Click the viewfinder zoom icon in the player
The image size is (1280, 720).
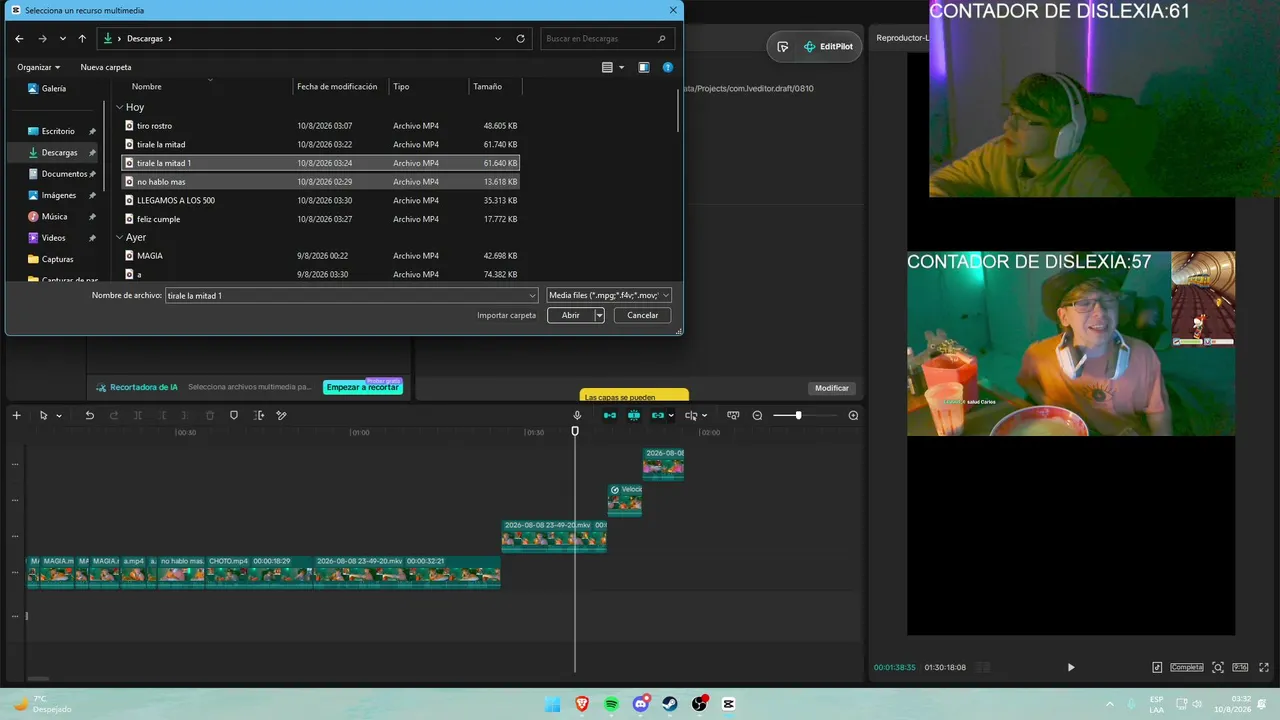coord(1218,667)
